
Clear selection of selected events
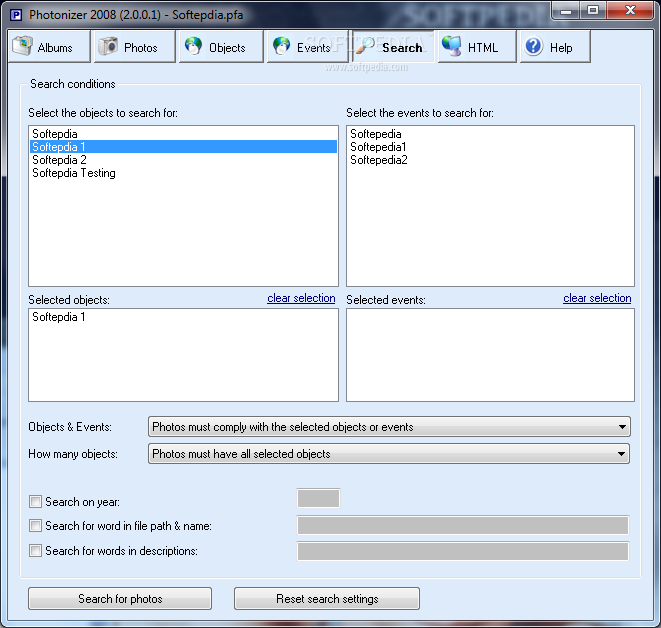(x=597, y=298)
